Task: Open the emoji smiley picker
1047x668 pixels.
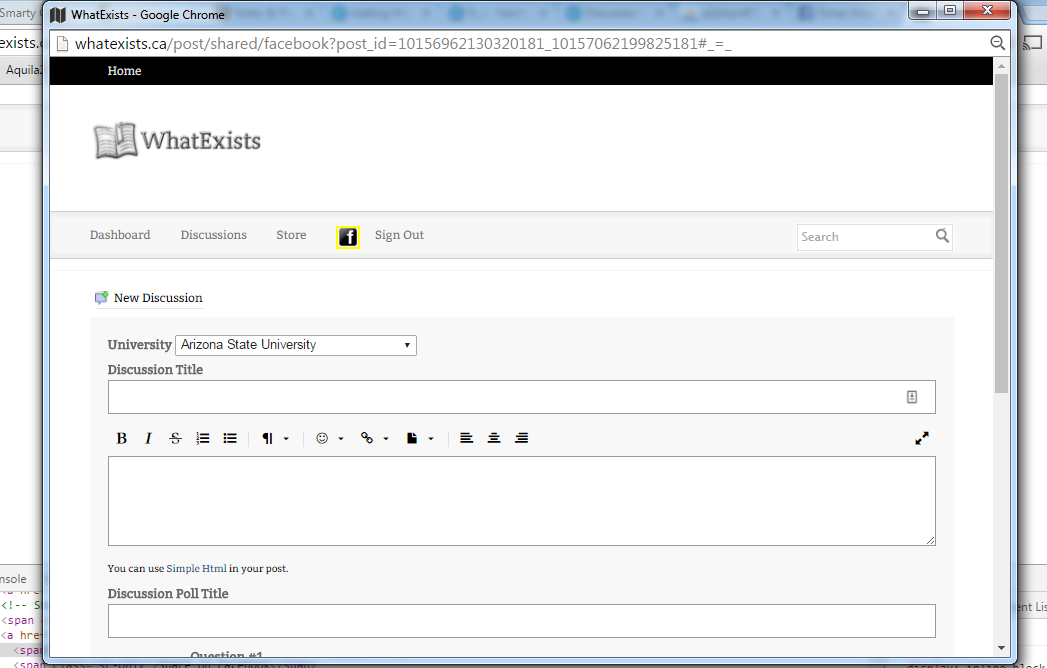Action: pyautogui.click(x=322, y=438)
